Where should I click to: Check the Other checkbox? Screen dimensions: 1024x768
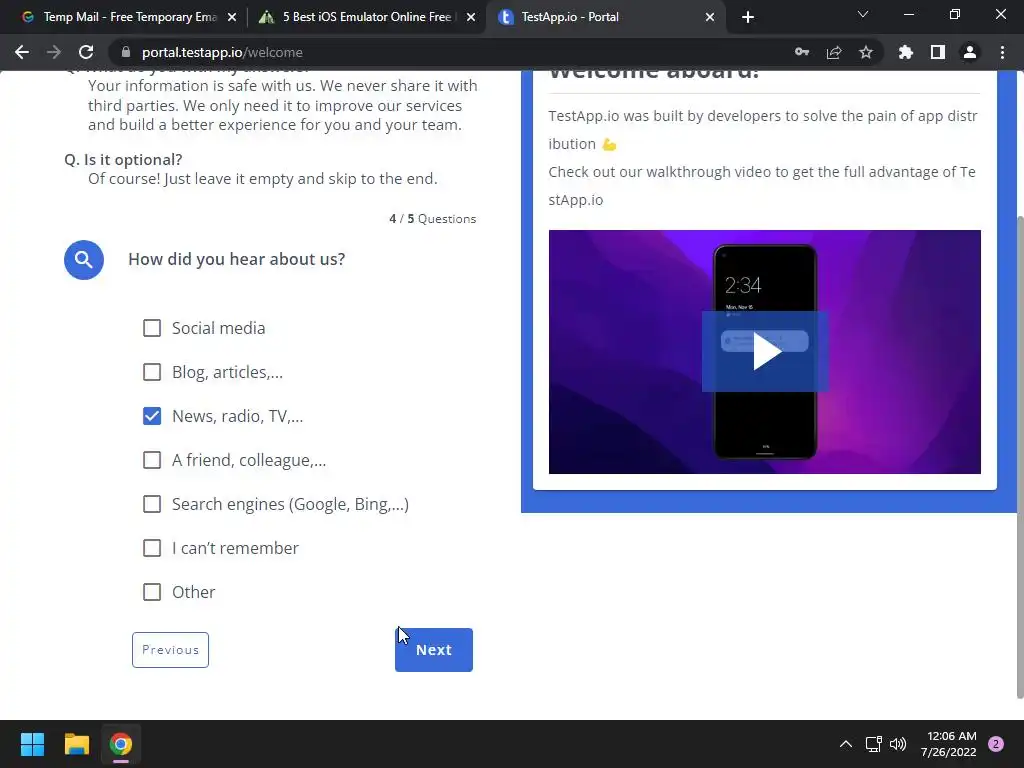click(x=152, y=592)
